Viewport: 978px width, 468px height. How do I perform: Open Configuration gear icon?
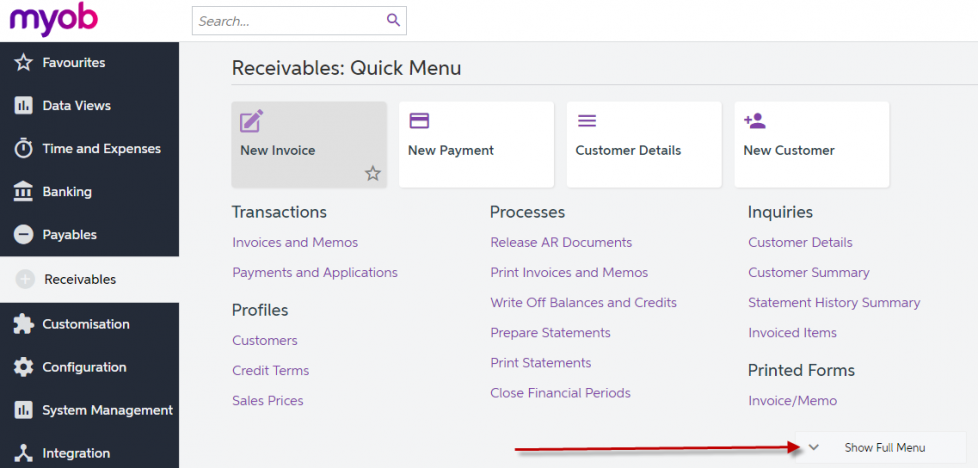pos(23,367)
